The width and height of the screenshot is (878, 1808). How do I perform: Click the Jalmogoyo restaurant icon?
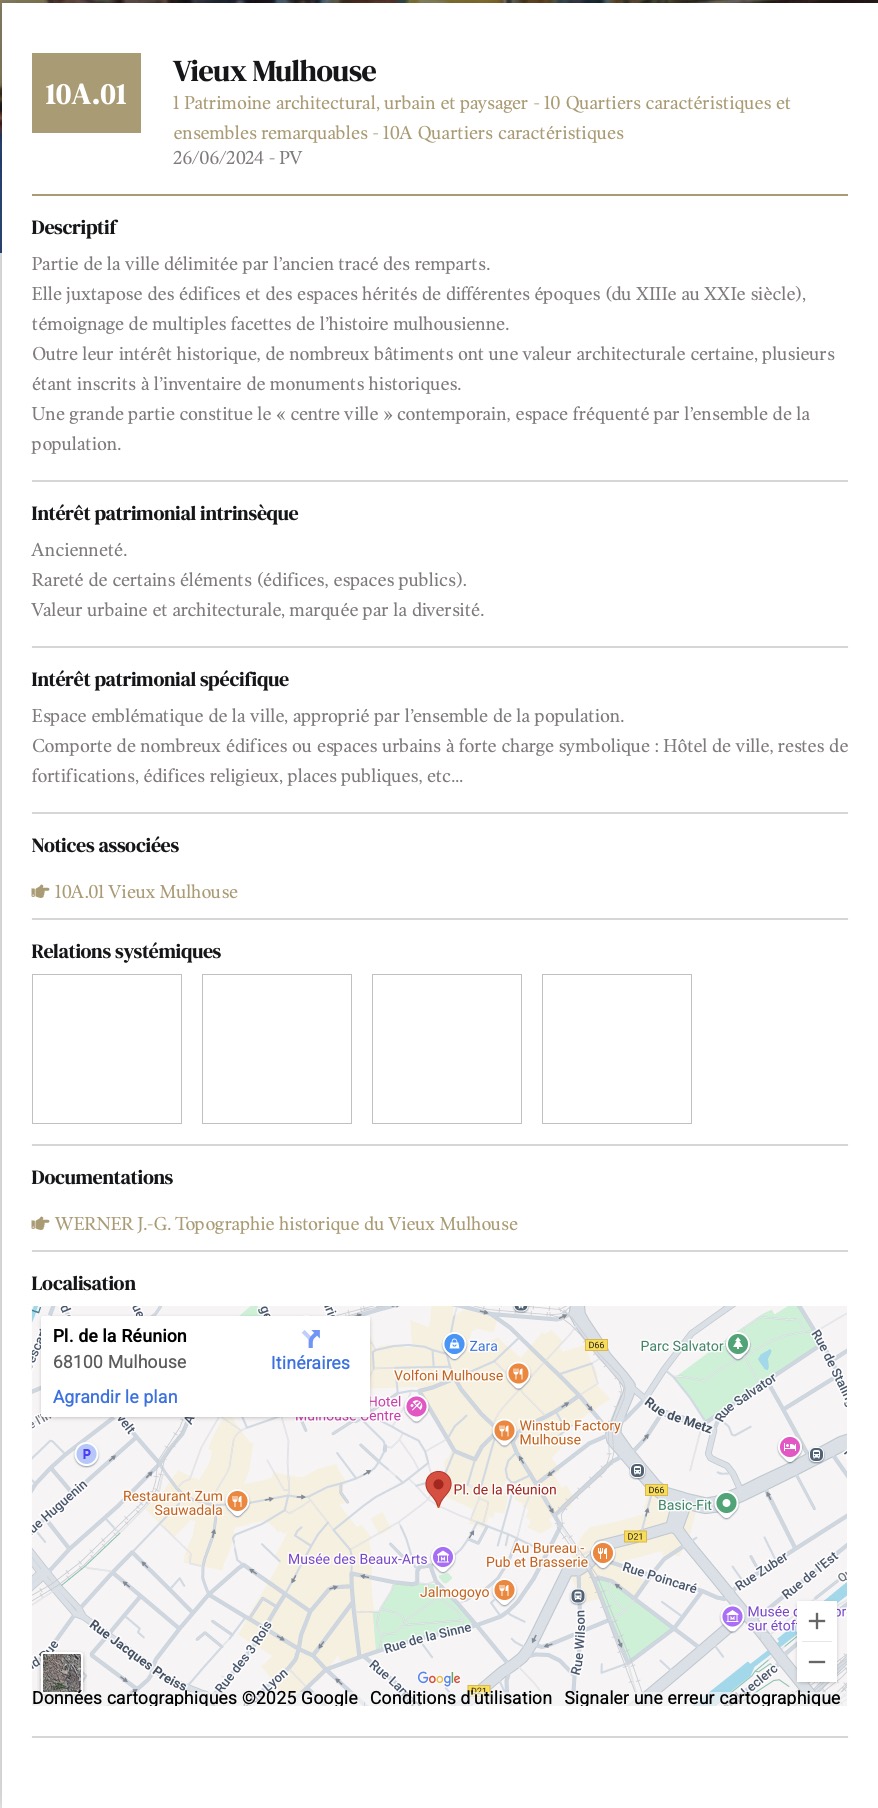point(505,1590)
